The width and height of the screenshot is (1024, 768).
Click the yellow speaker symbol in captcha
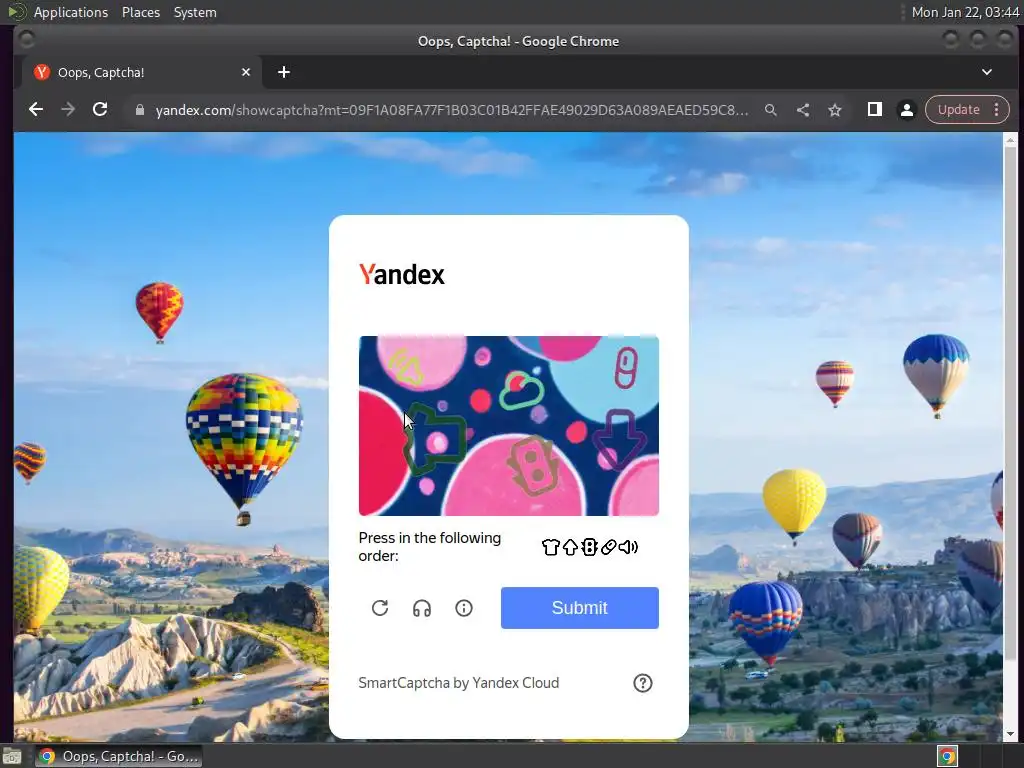point(406,366)
